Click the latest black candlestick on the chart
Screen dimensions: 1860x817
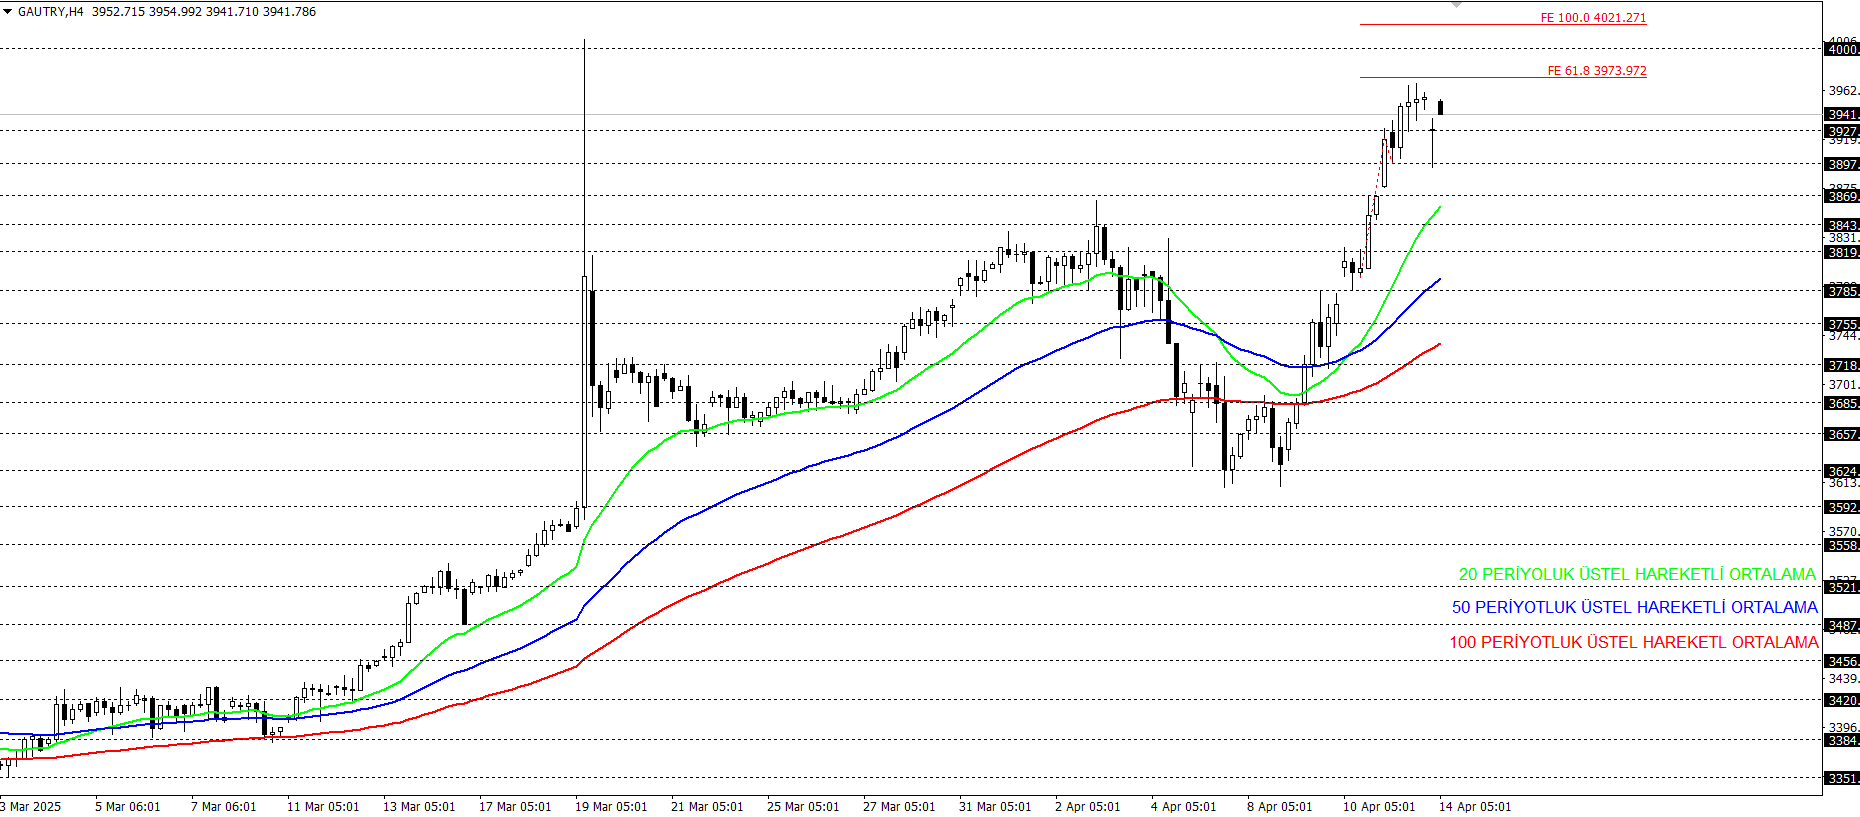click(x=1441, y=107)
